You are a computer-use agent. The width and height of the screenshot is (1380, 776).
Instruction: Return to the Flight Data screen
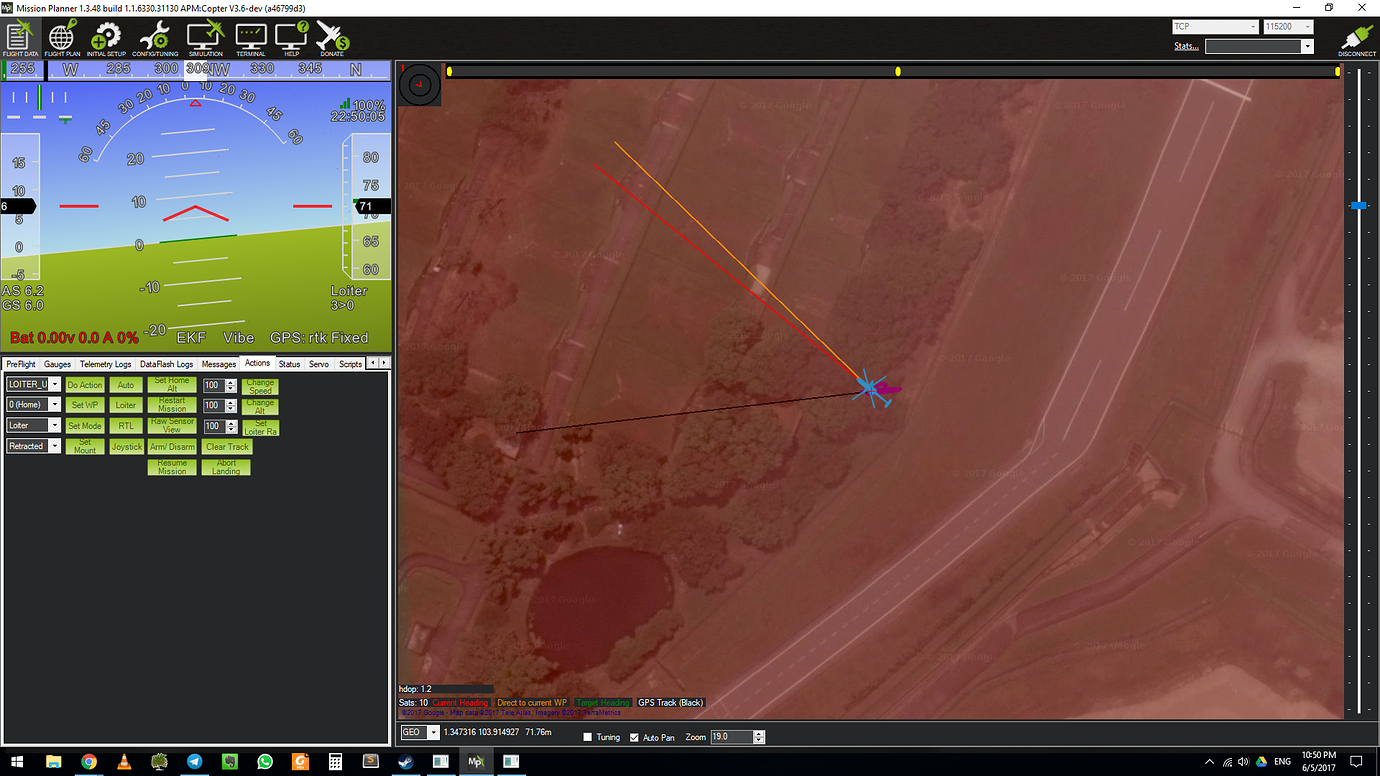point(19,40)
